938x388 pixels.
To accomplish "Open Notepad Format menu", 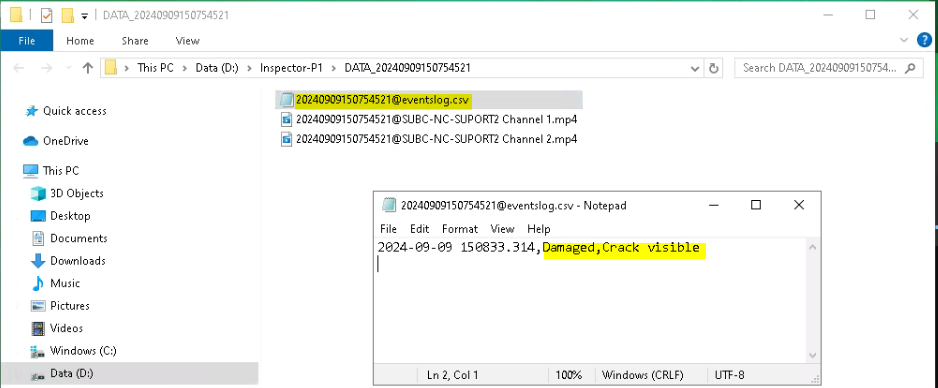I will coord(460,229).
